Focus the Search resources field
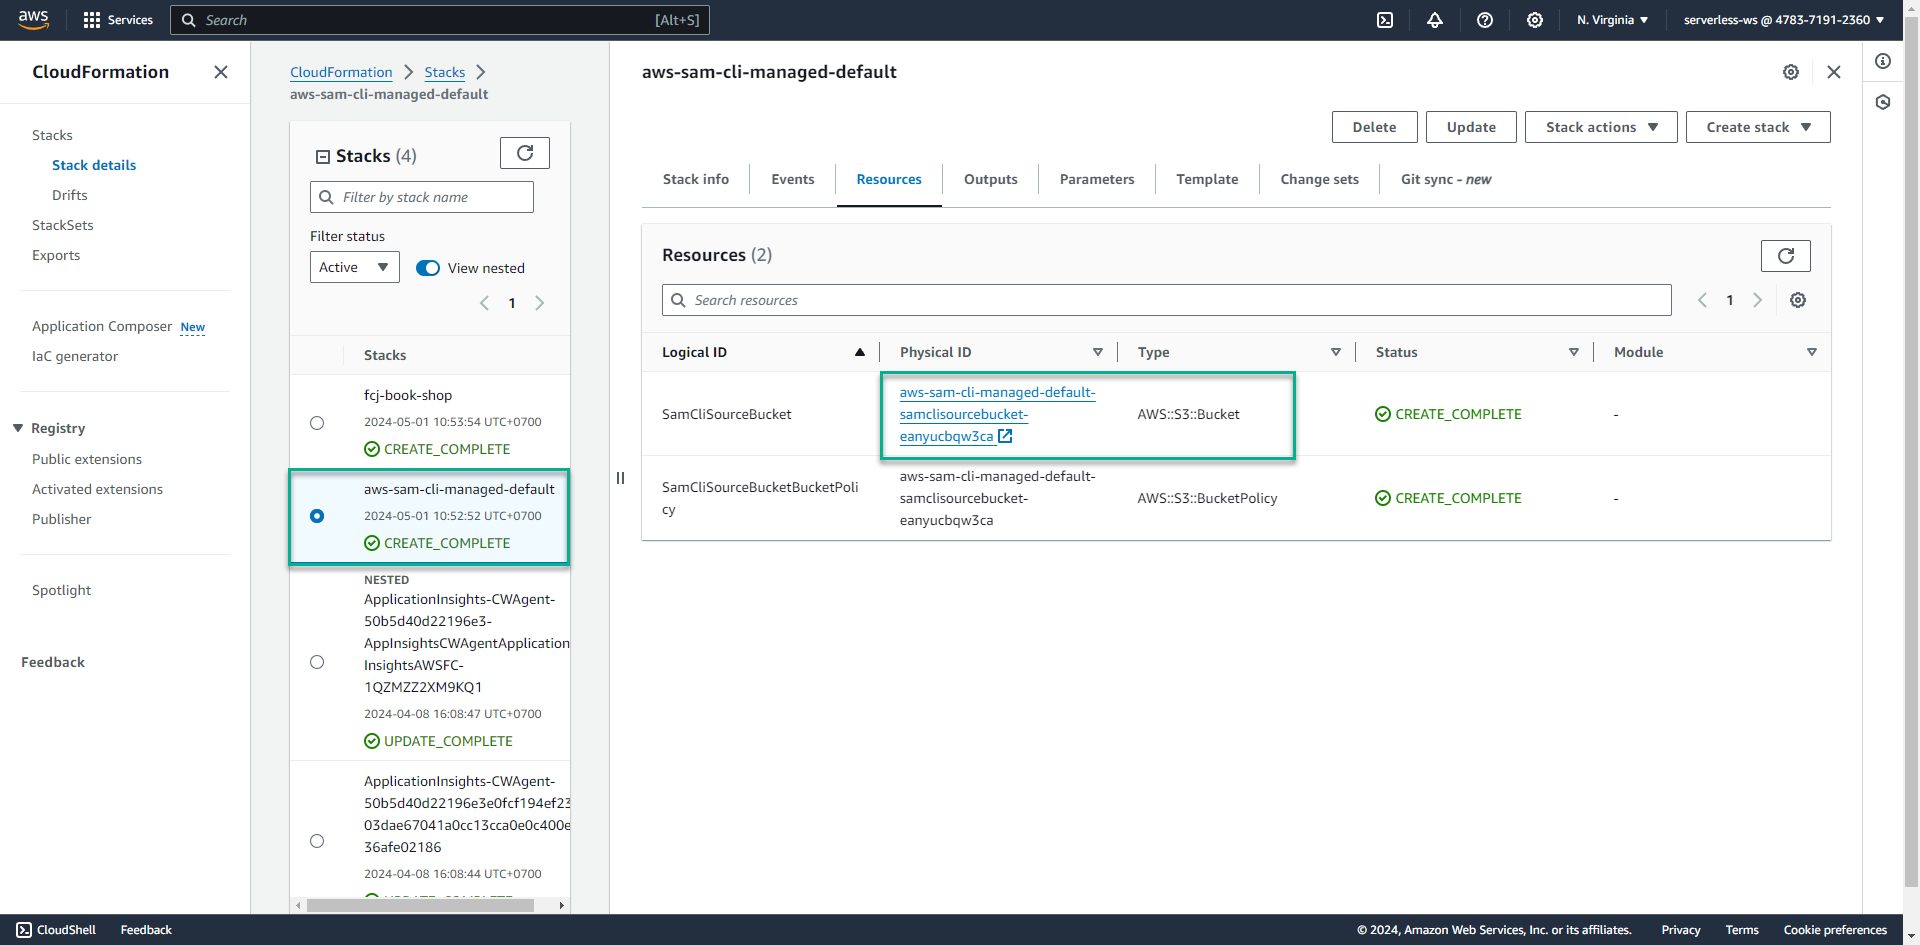The height and width of the screenshot is (945, 1920). point(1167,300)
